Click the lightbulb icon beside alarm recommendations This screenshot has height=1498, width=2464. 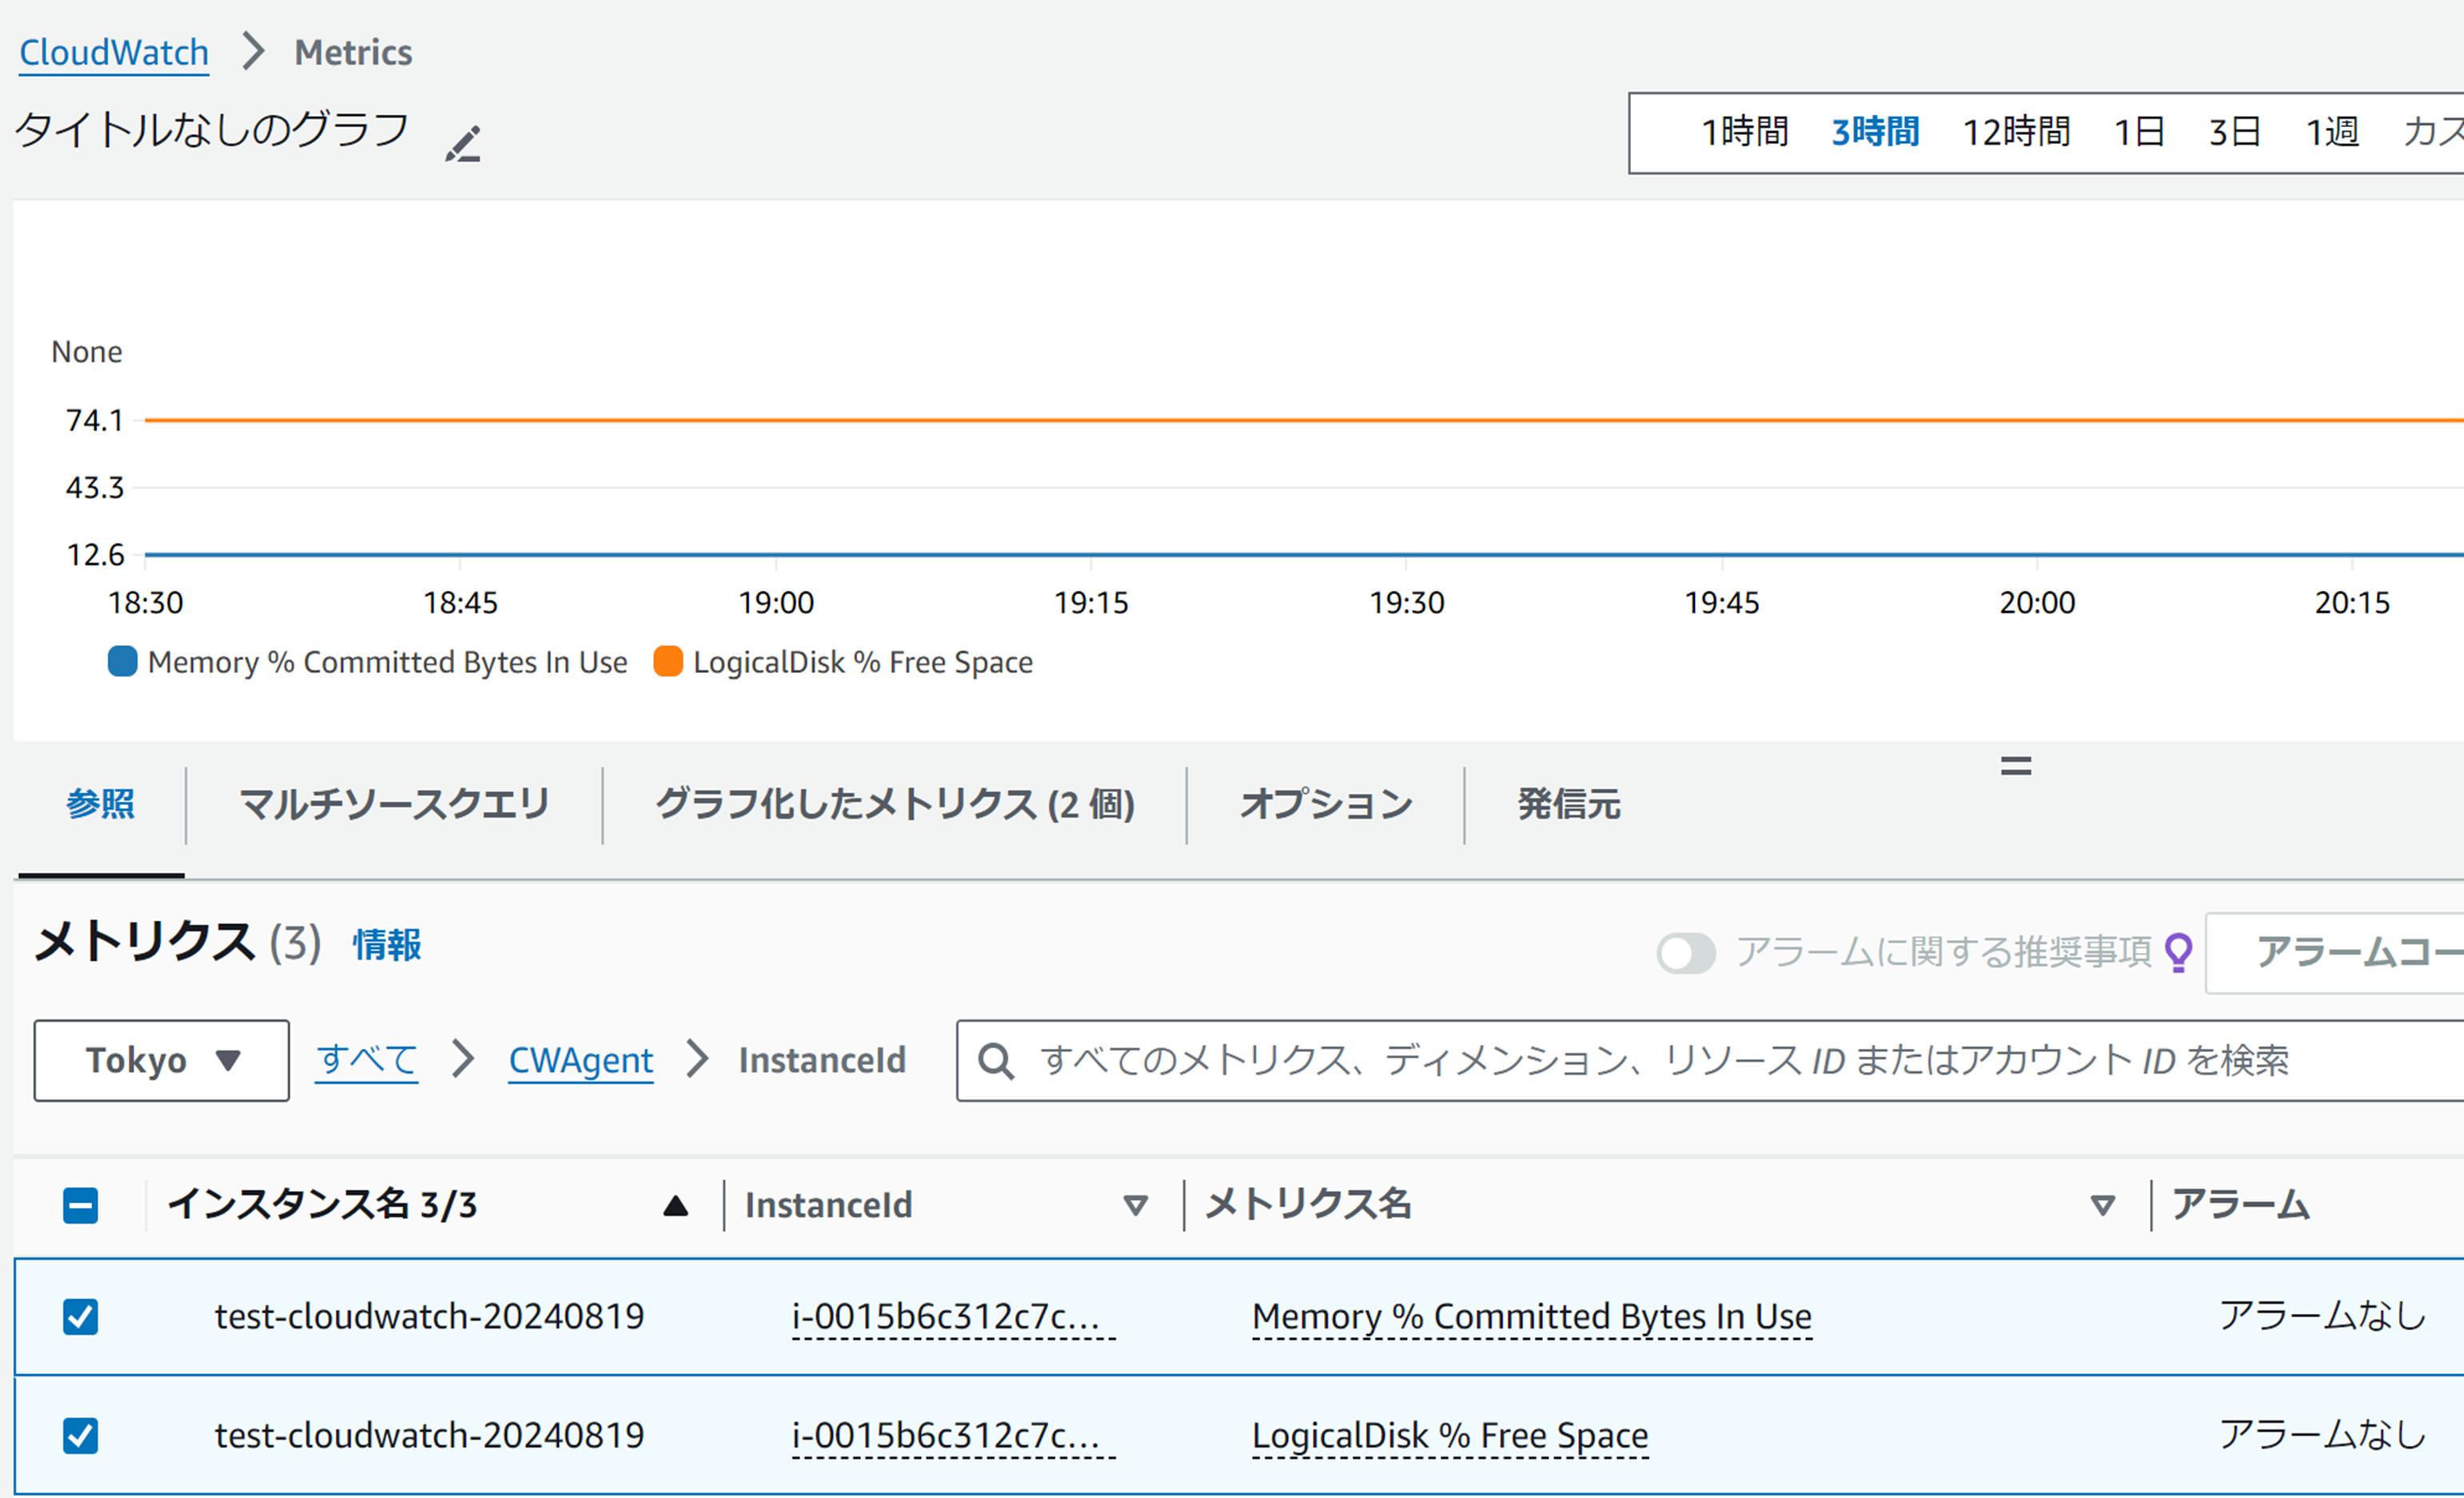pos(2178,952)
